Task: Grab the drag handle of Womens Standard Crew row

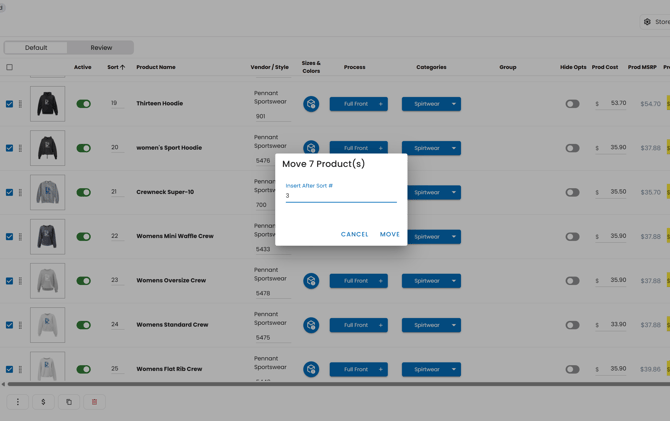Action: pos(20,325)
